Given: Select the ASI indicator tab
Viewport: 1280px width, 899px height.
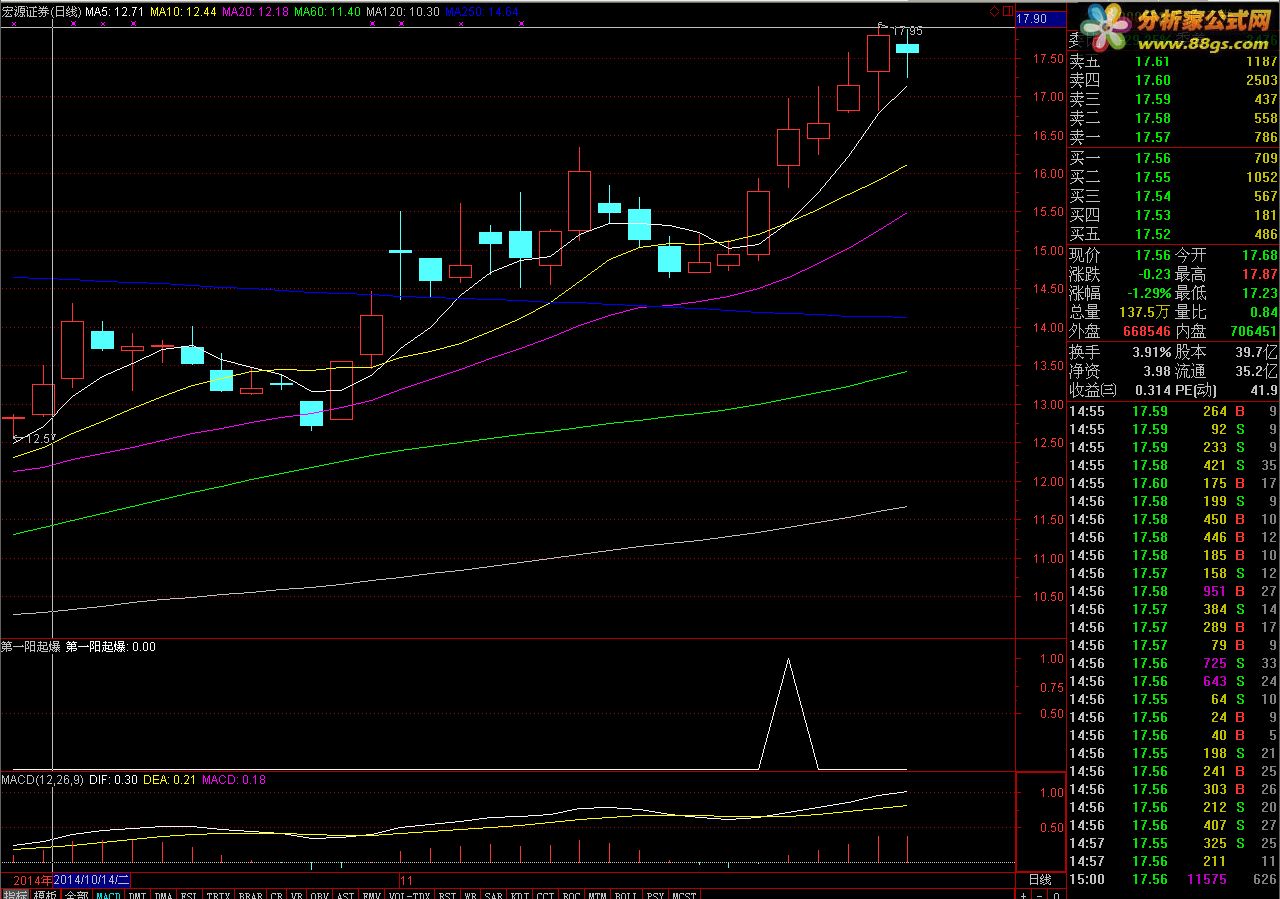Looking at the screenshot, I should coord(345,894).
